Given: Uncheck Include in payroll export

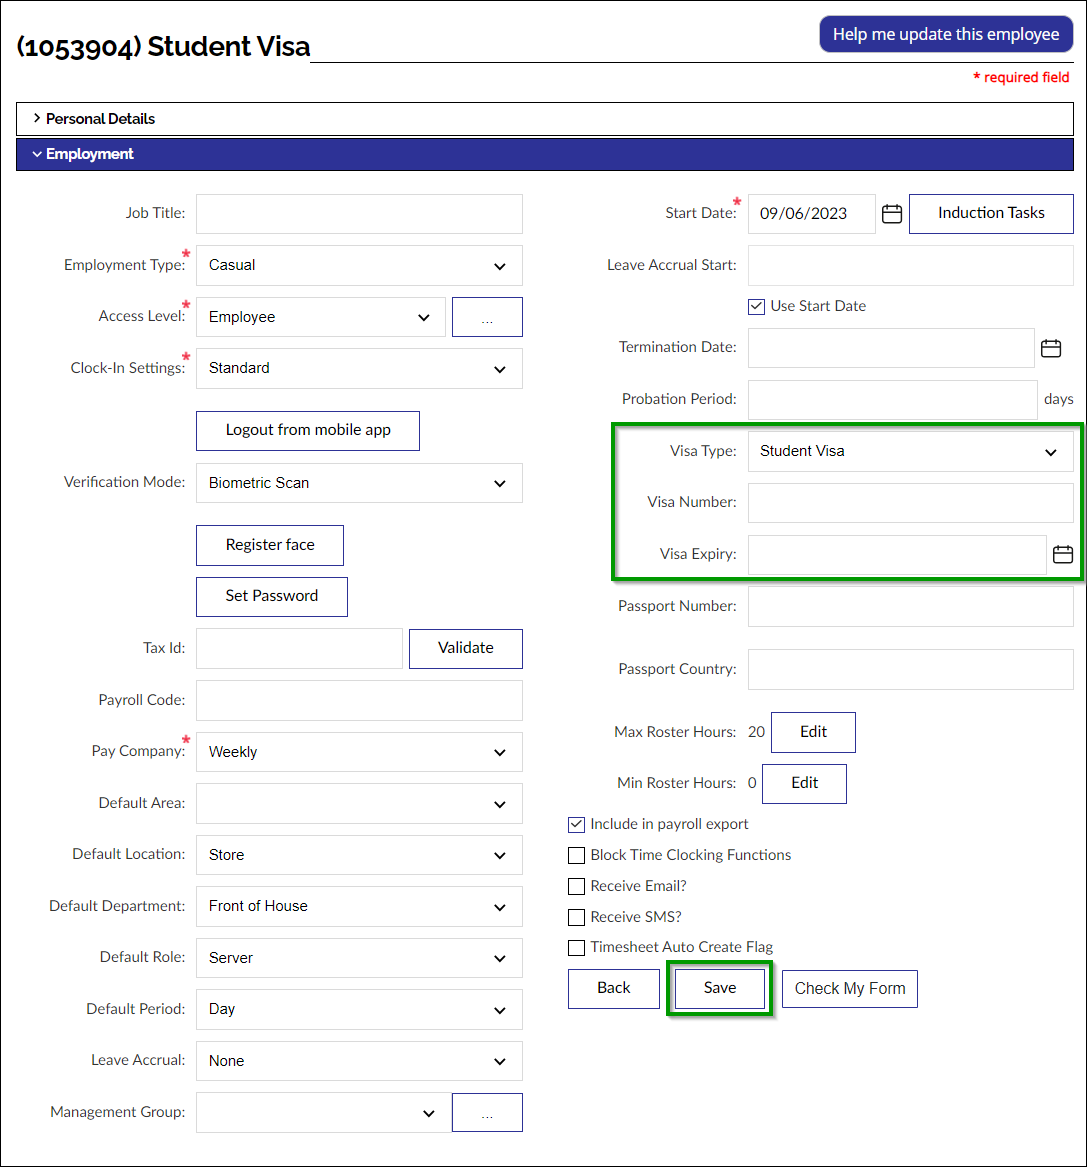Looking at the screenshot, I should pyautogui.click(x=576, y=824).
